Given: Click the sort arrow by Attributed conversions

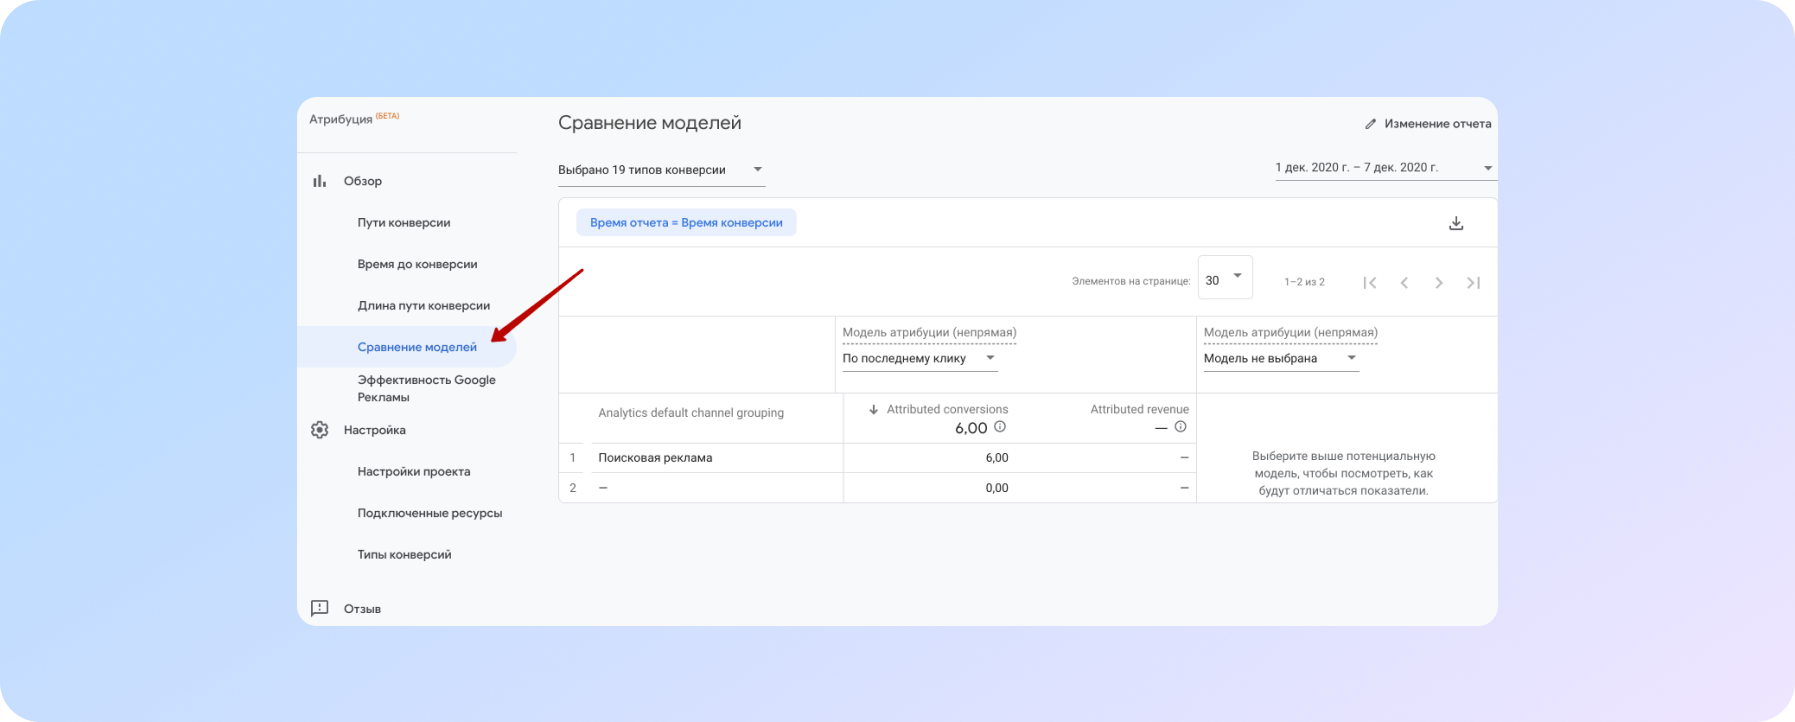Looking at the screenshot, I should 873,410.
